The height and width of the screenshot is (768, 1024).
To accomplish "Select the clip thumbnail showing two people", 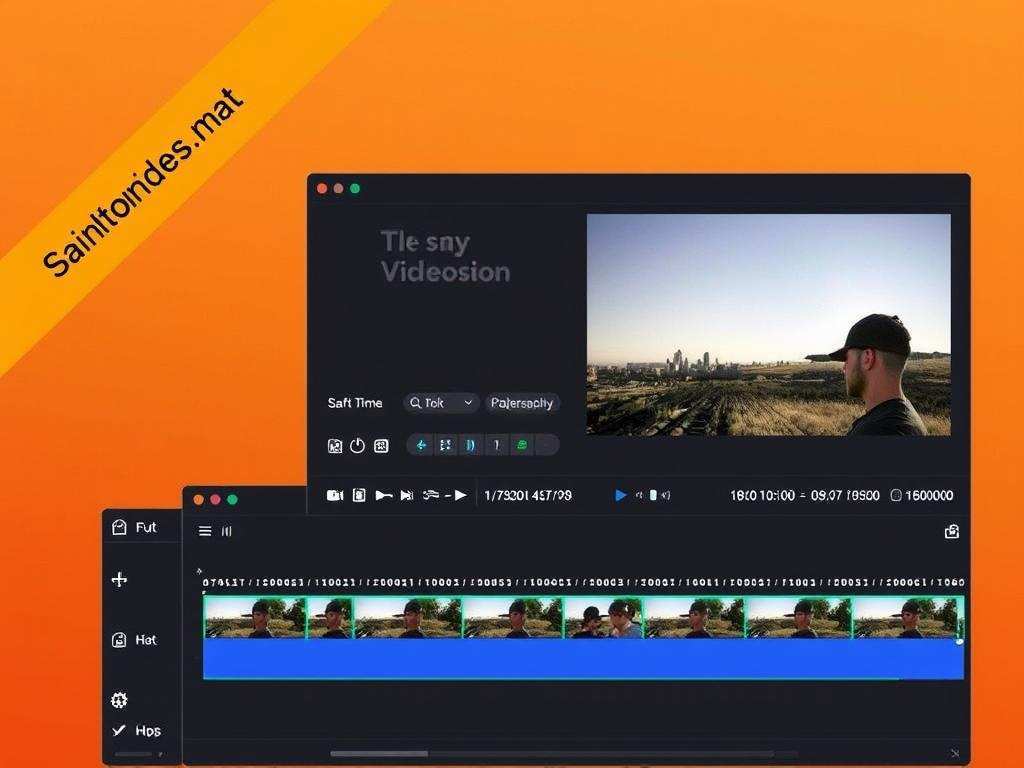I will tap(604, 618).
